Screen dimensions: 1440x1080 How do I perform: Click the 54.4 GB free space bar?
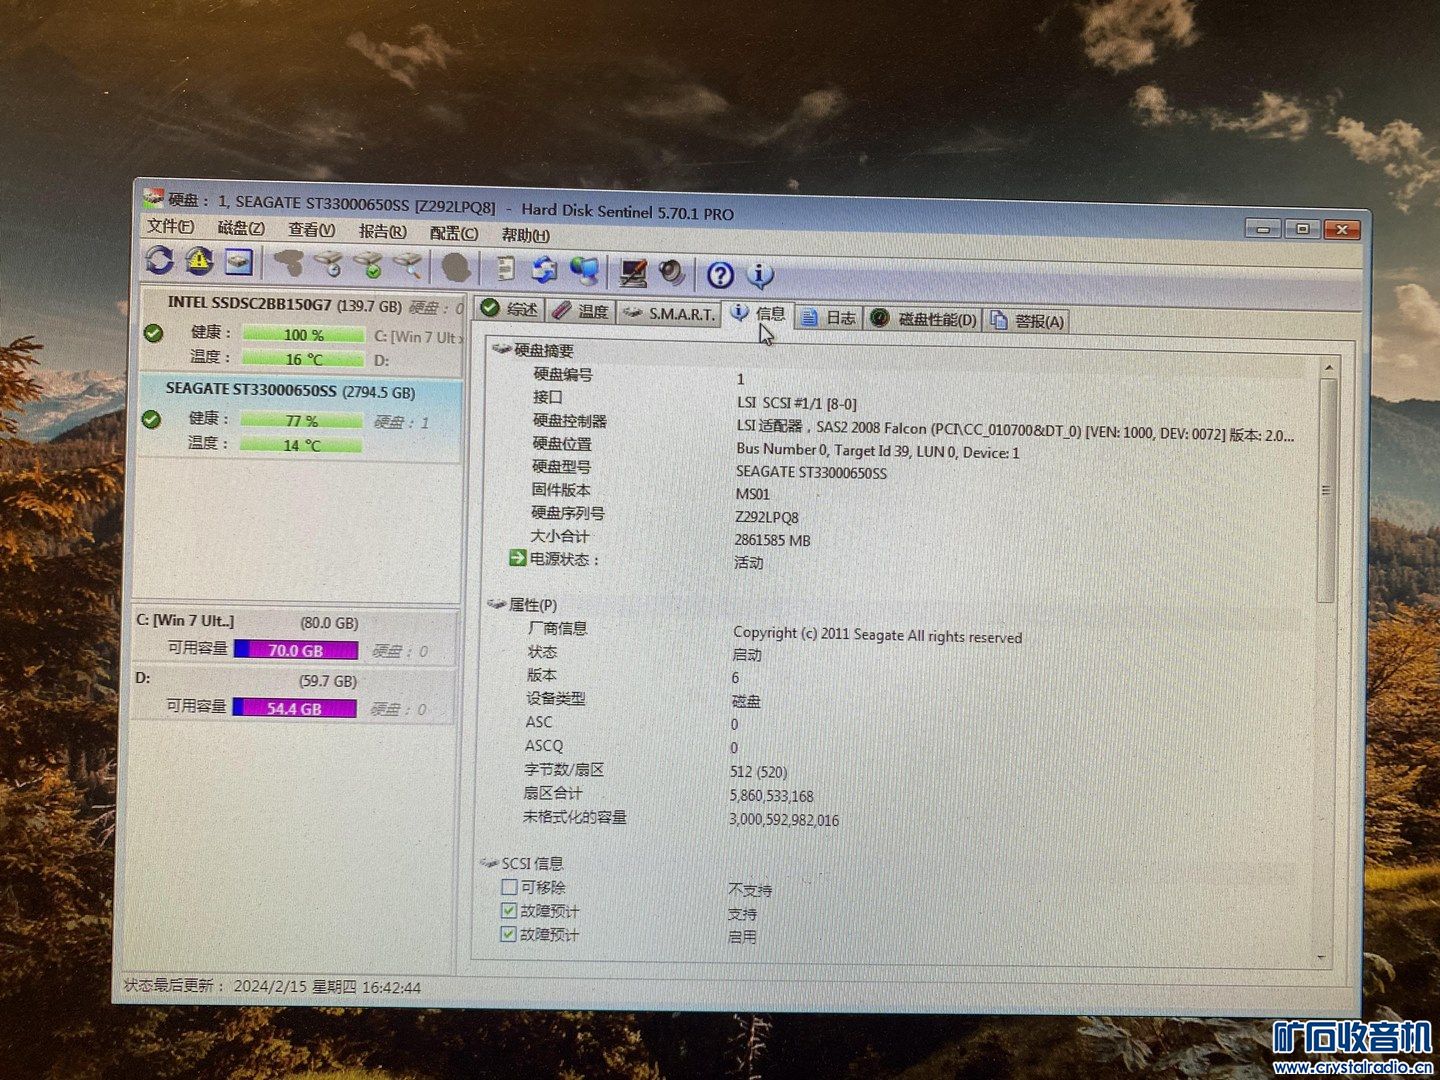(294, 708)
